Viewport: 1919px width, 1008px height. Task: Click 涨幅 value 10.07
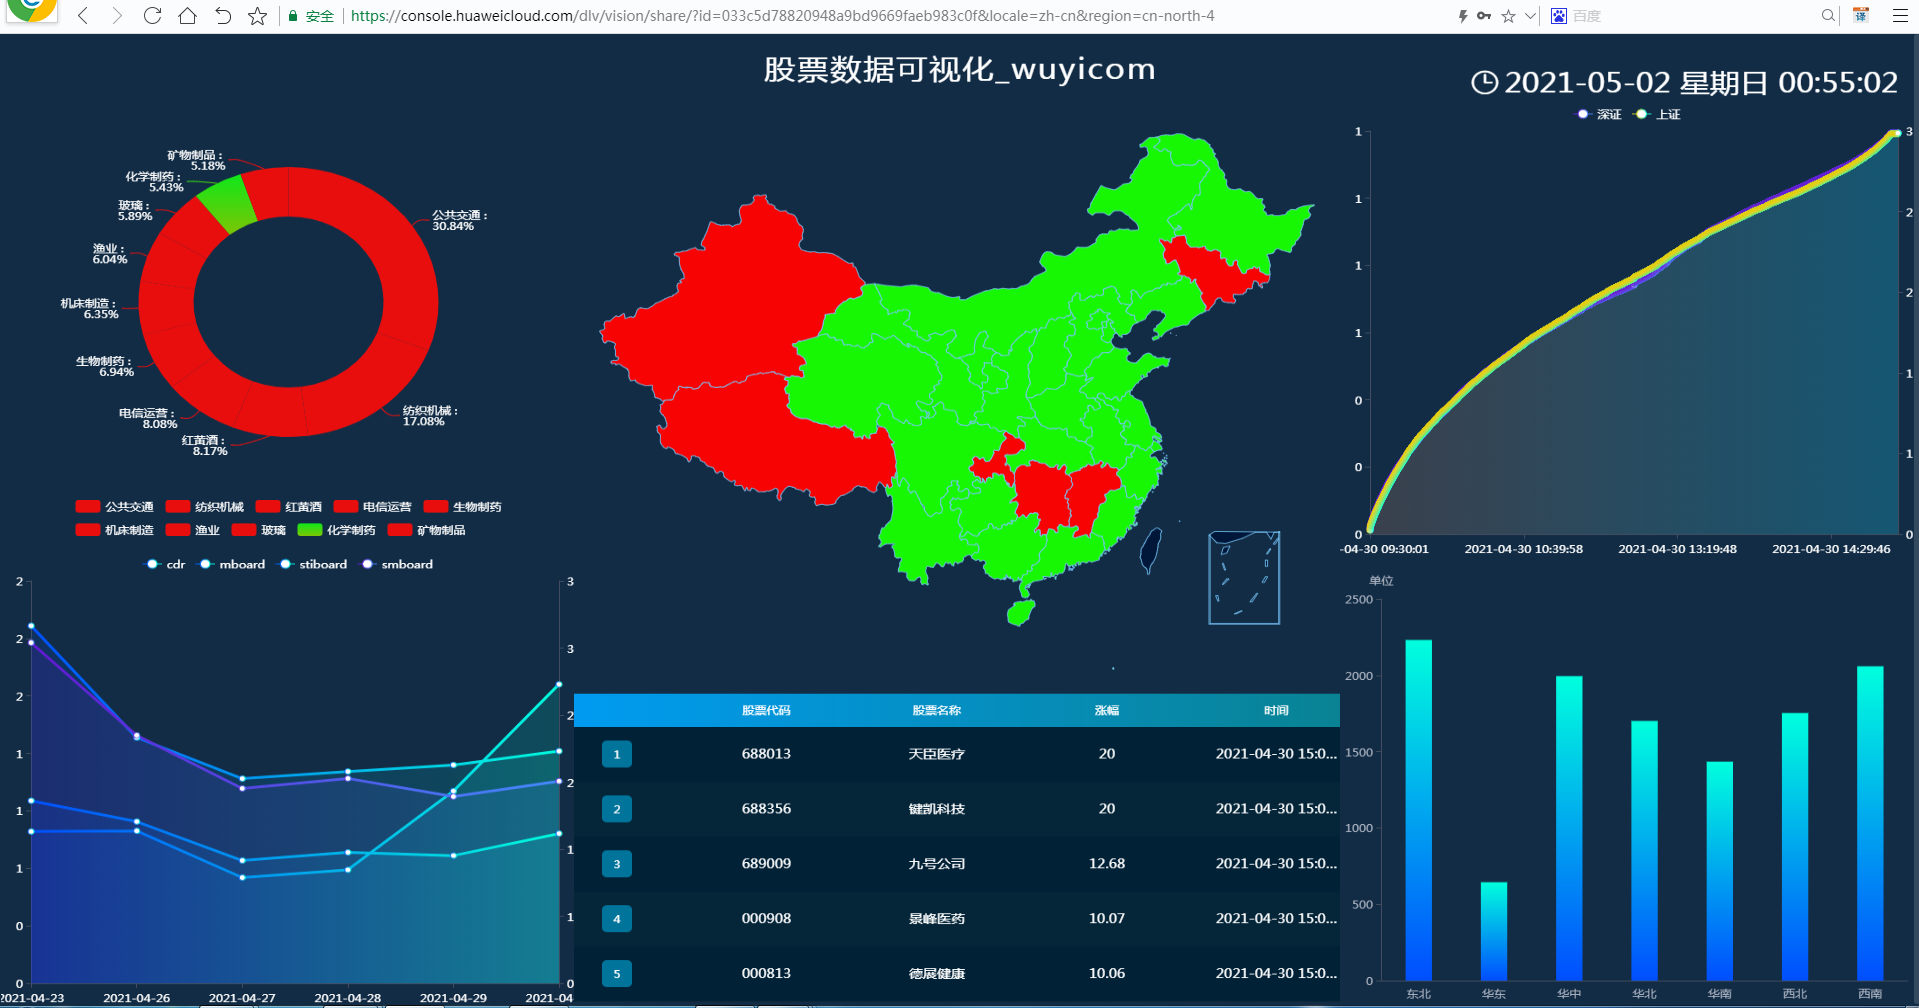click(1107, 919)
